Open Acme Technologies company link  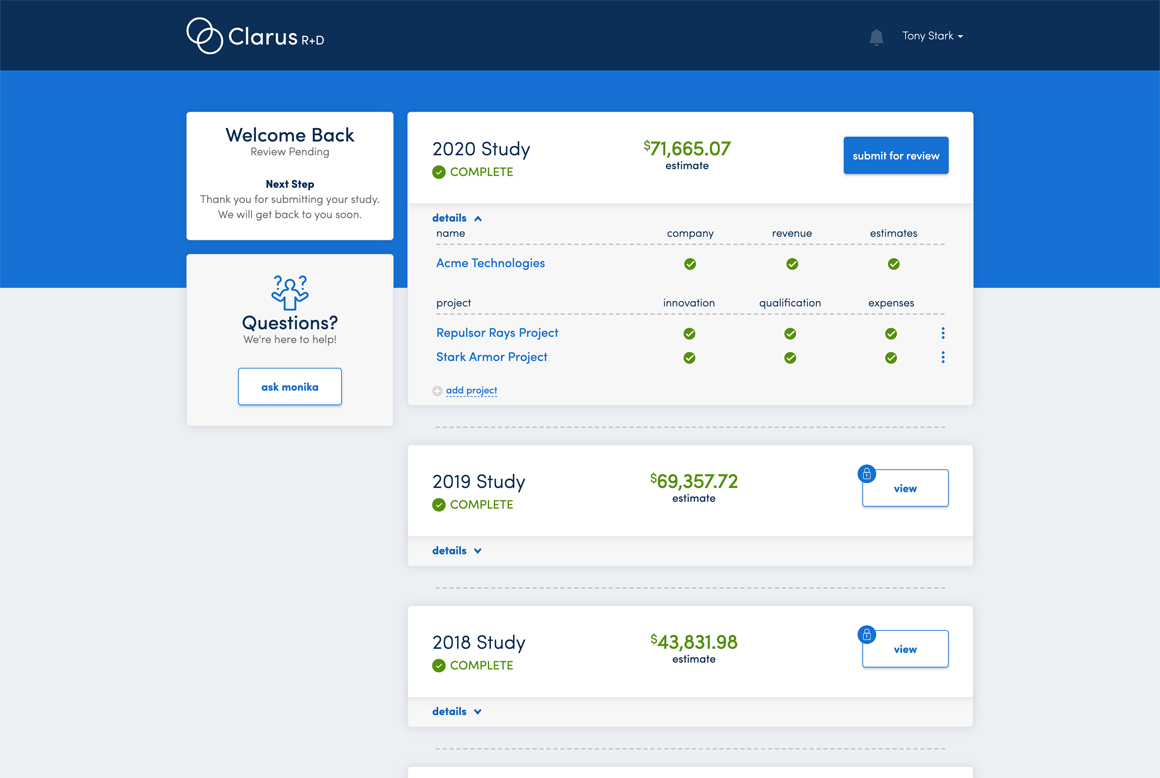(x=490, y=263)
